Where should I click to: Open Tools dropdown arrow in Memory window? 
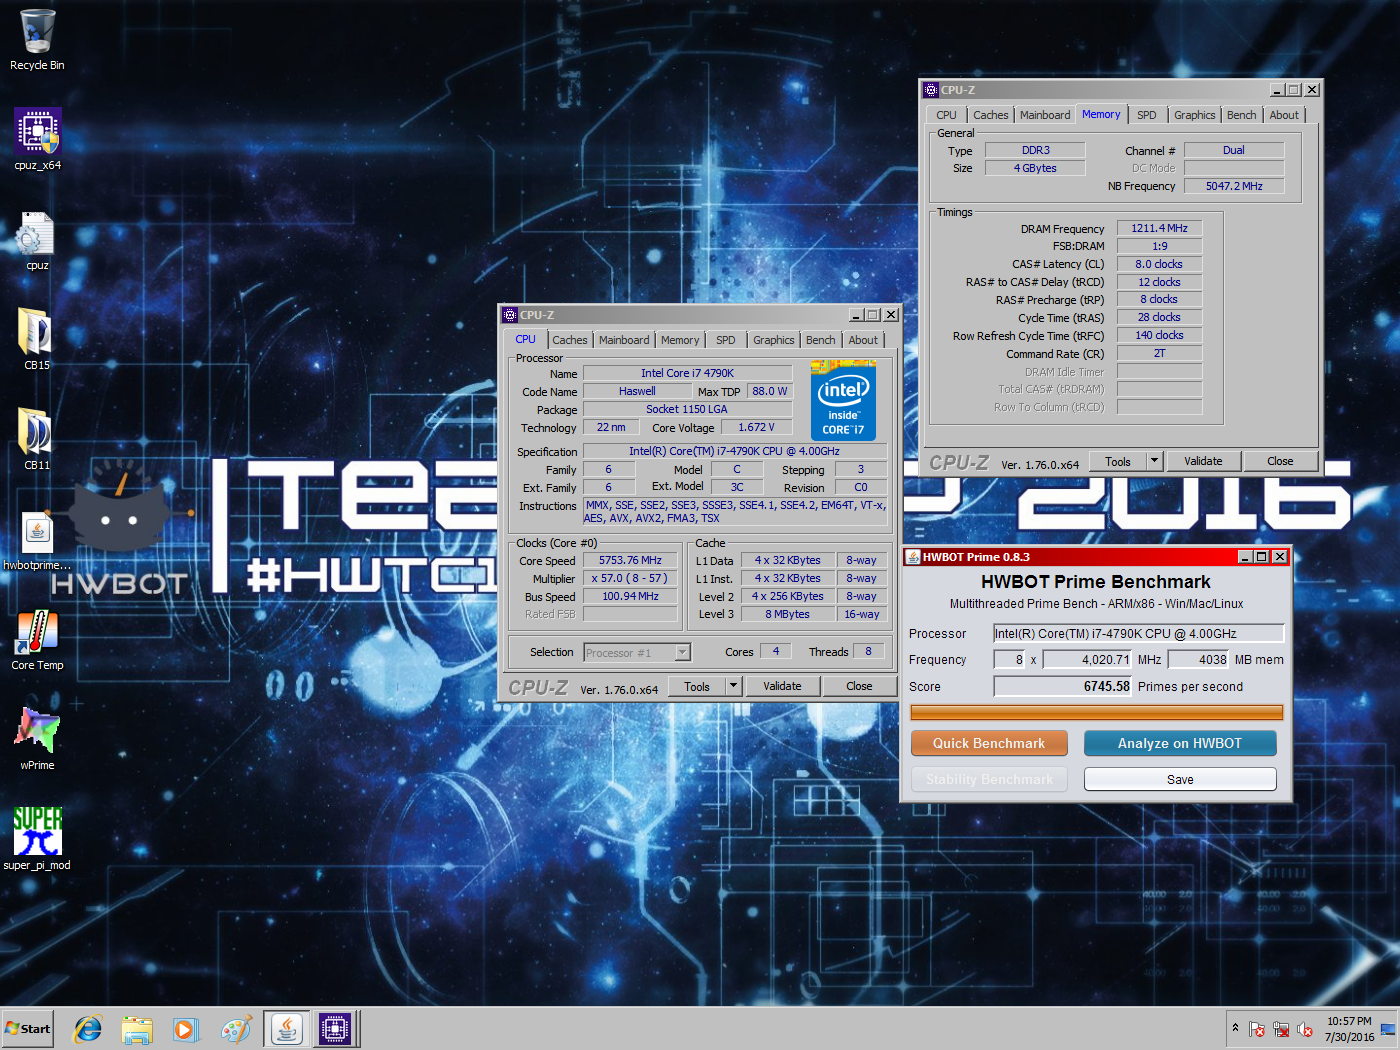1154,461
